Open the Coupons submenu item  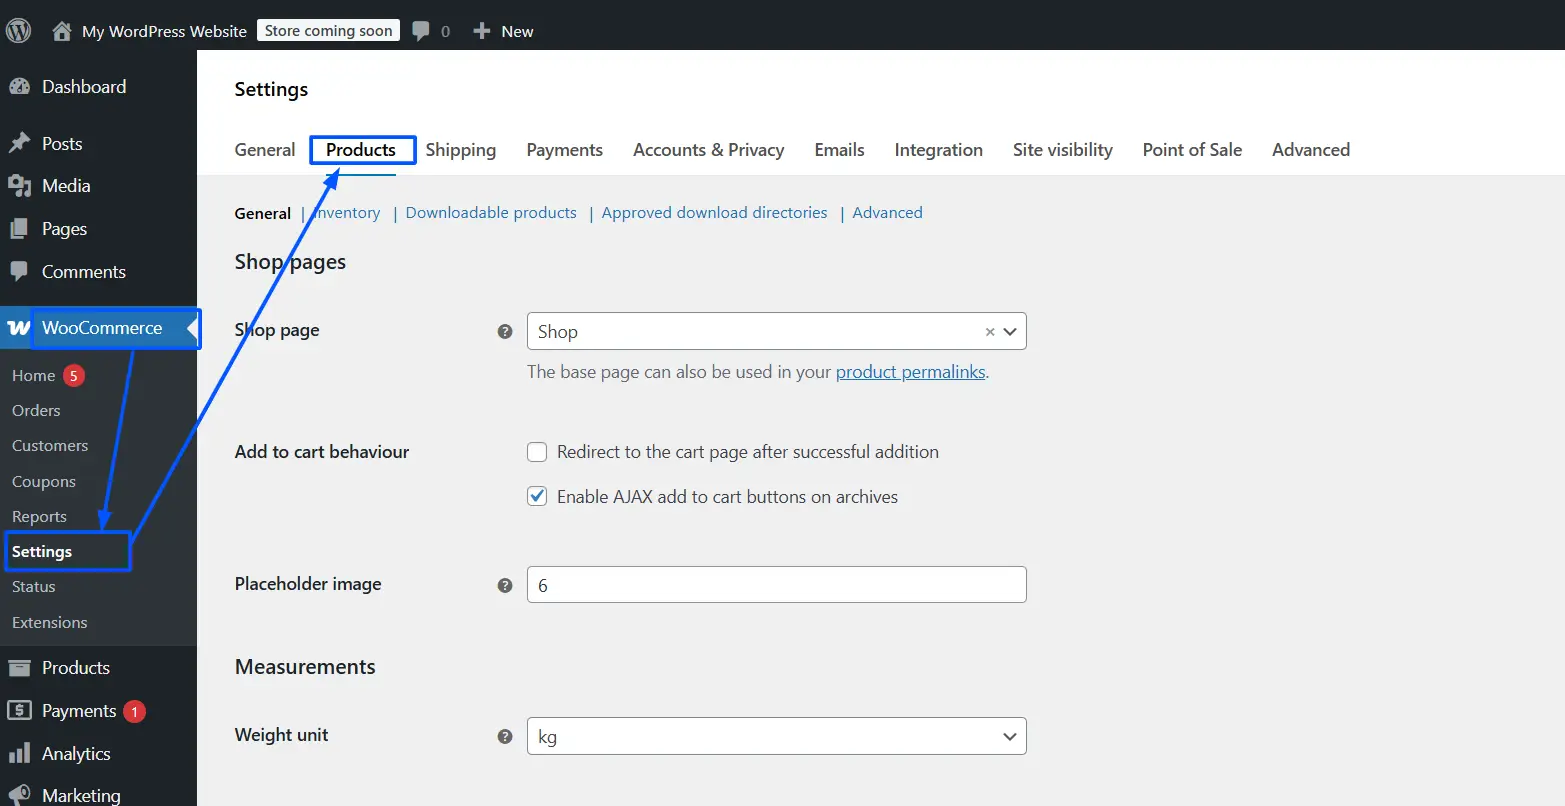44,482
